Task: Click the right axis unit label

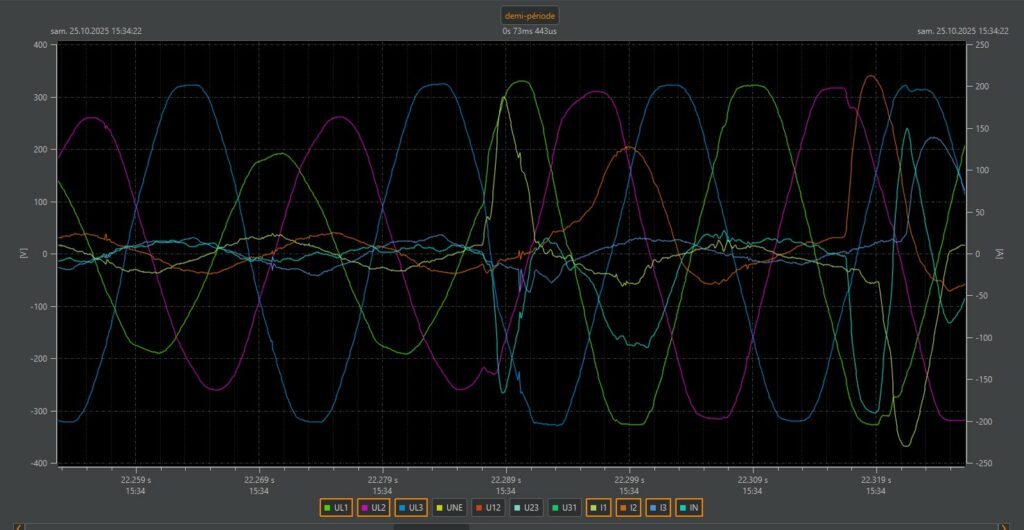Action: pos(998,255)
